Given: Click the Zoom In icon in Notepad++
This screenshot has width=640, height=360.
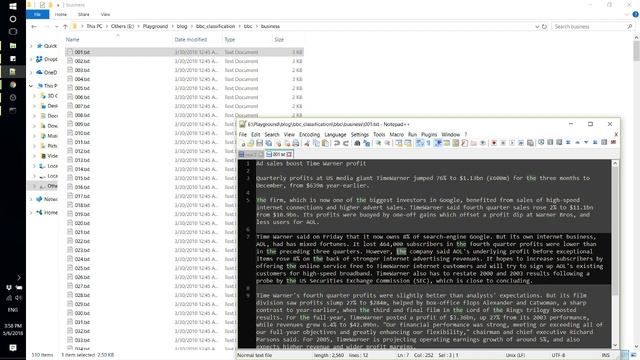Looking at the screenshot, I should pos(378,143).
